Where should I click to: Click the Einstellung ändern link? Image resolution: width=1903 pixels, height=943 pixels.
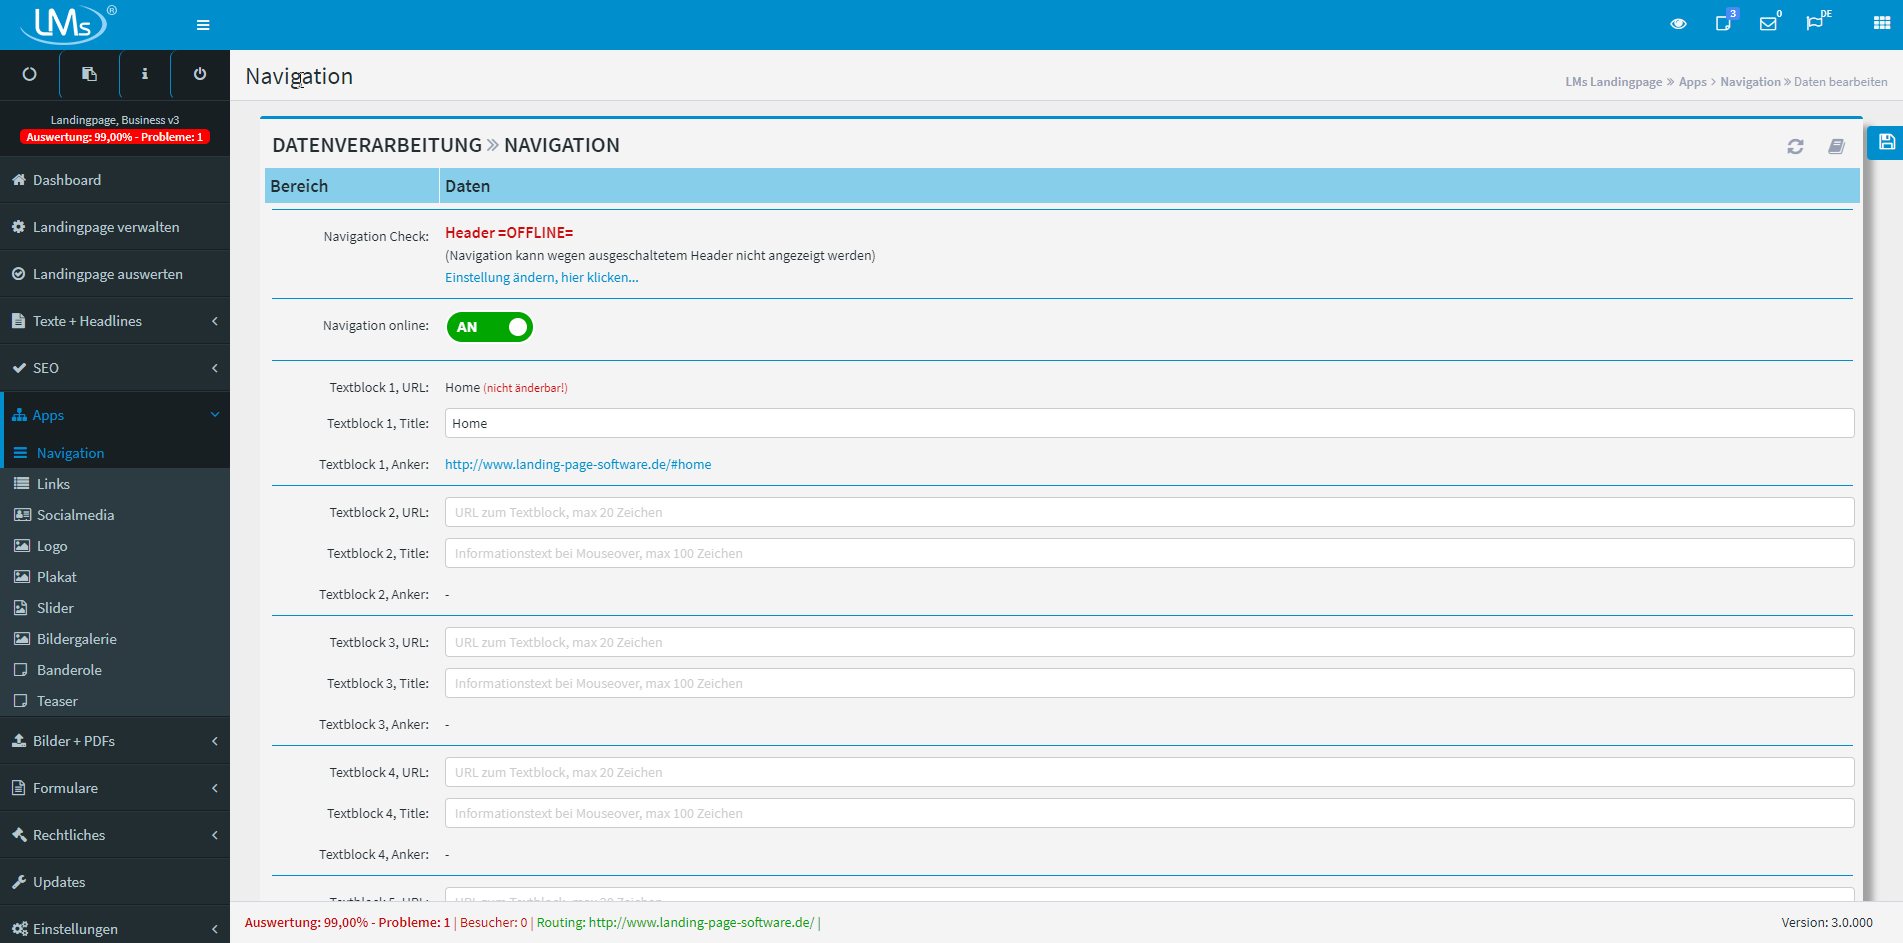[541, 277]
